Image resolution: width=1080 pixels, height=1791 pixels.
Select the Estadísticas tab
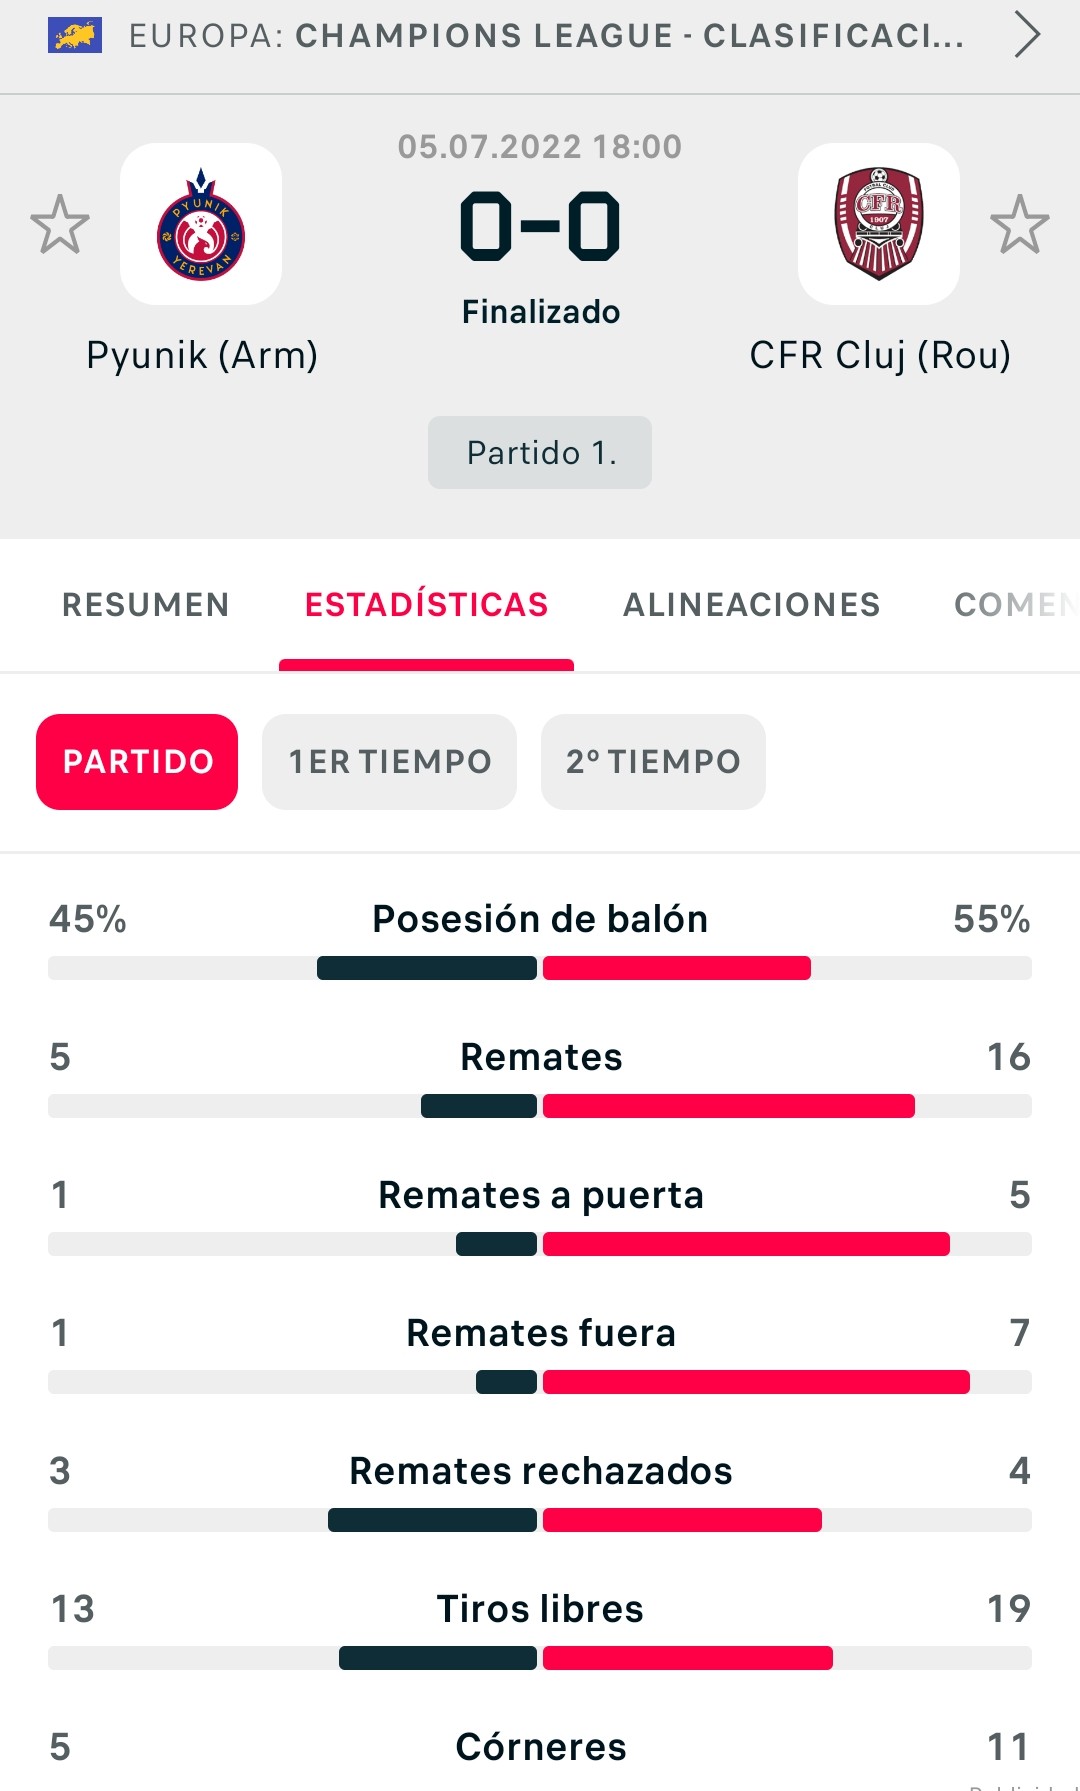(x=427, y=605)
